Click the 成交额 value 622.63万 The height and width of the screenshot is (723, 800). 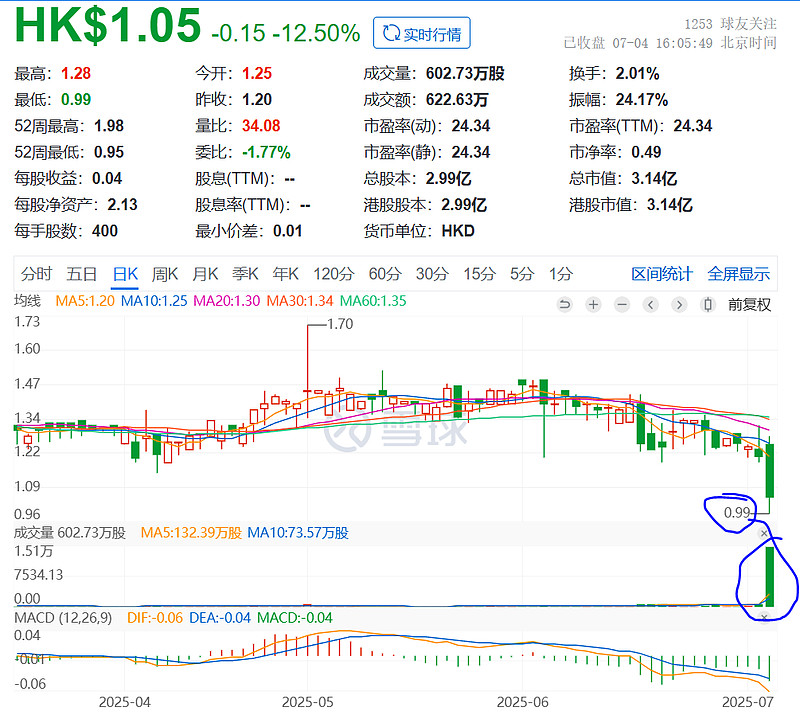[457, 99]
